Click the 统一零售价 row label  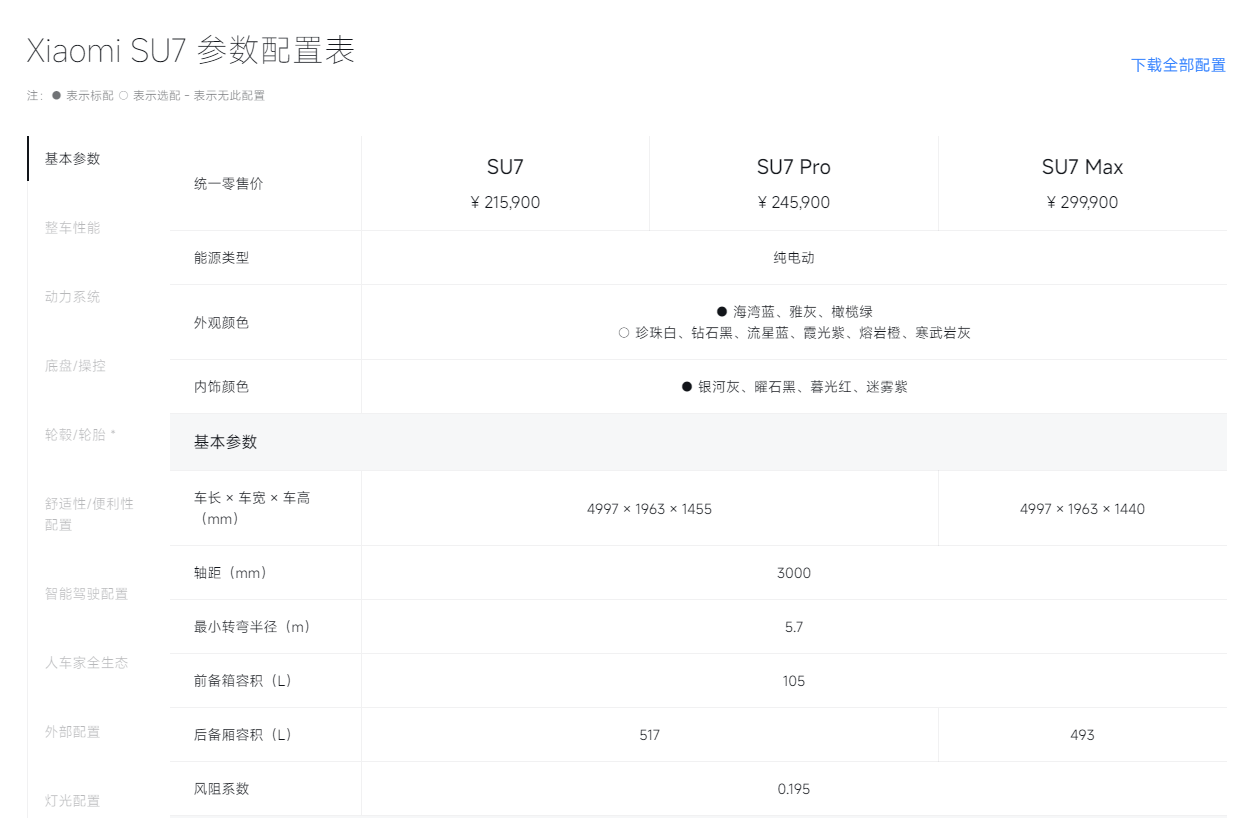pyautogui.click(x=229, y=184)
